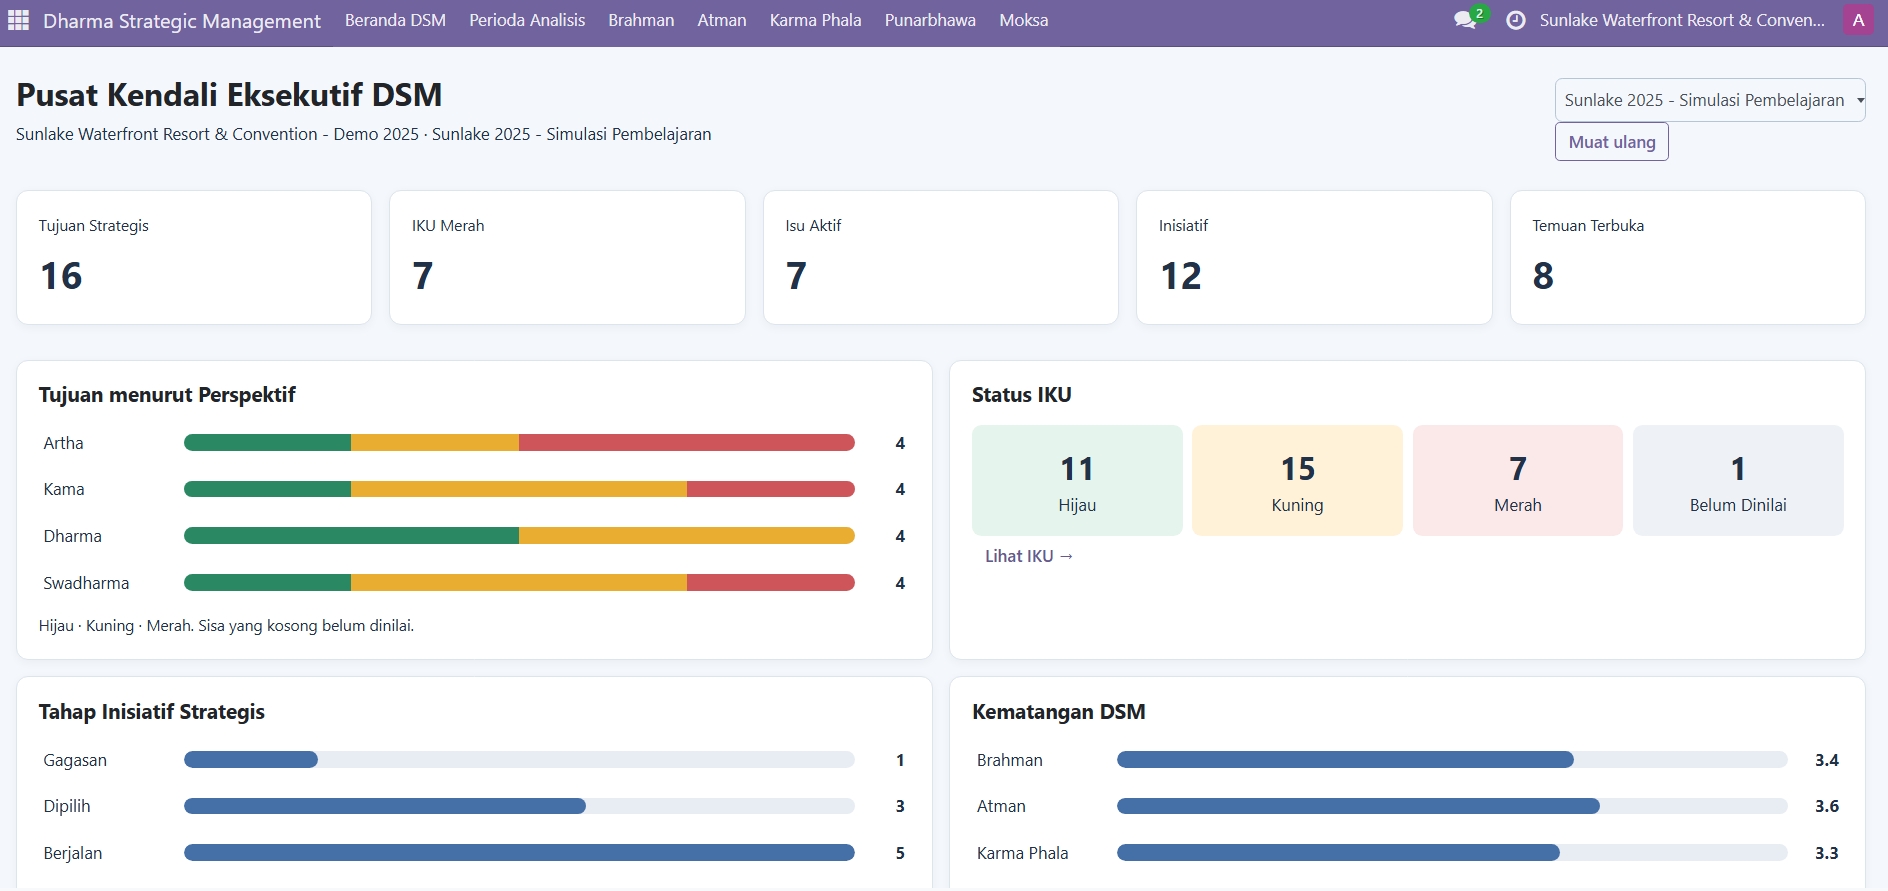Image resolution: width=1888 pixels, height=891 pixels.
Task: Select the Merah IKU status tile
Action: pyautogui.click(x=1518, y=480)
